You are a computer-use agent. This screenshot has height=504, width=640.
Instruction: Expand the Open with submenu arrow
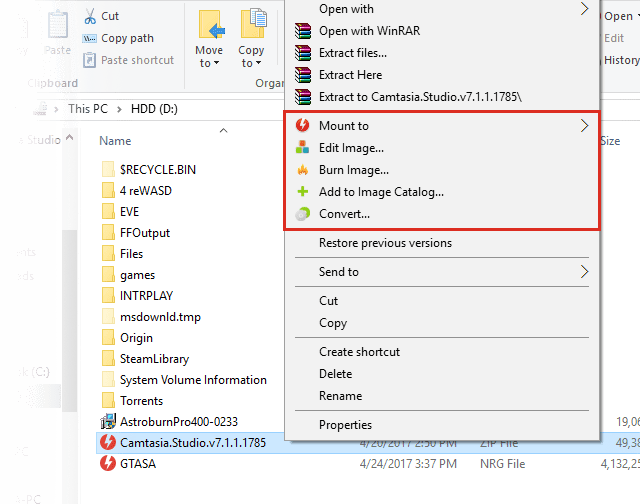(584, 9)
